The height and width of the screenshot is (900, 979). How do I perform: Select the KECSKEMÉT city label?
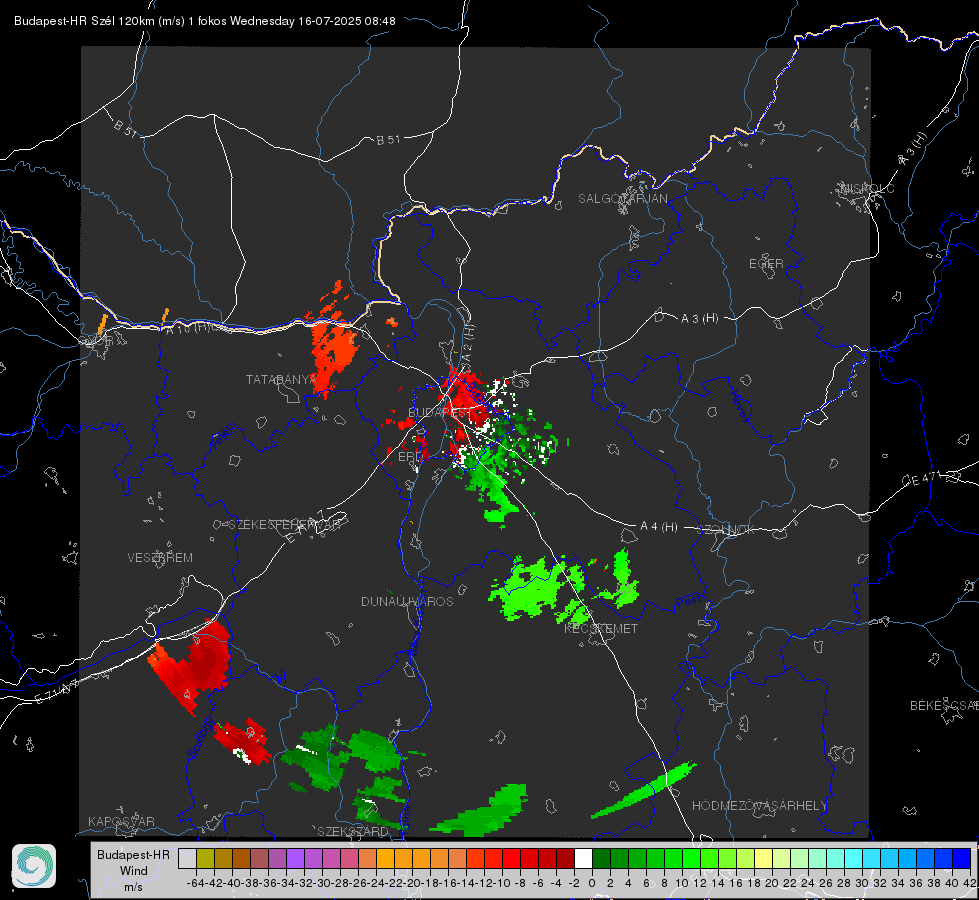(601, 629)
